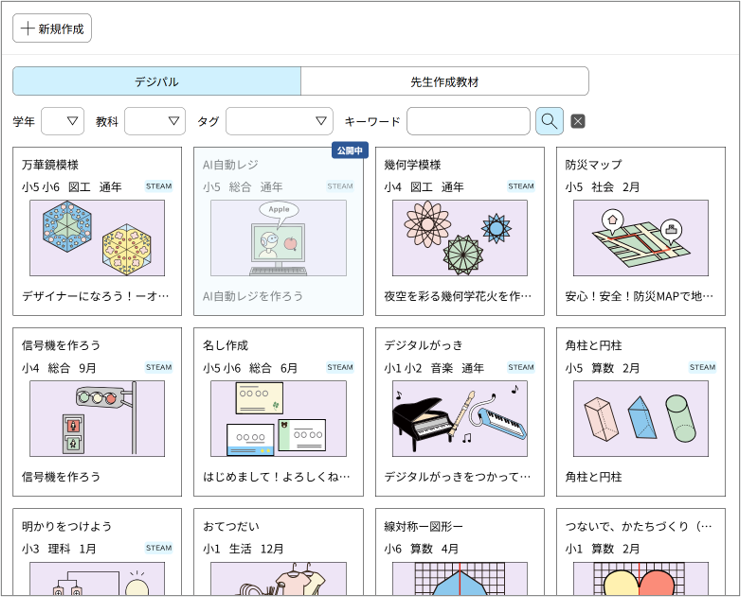Click the STEAM badge on 角柱と円柱 card

[x=702, y=367]
